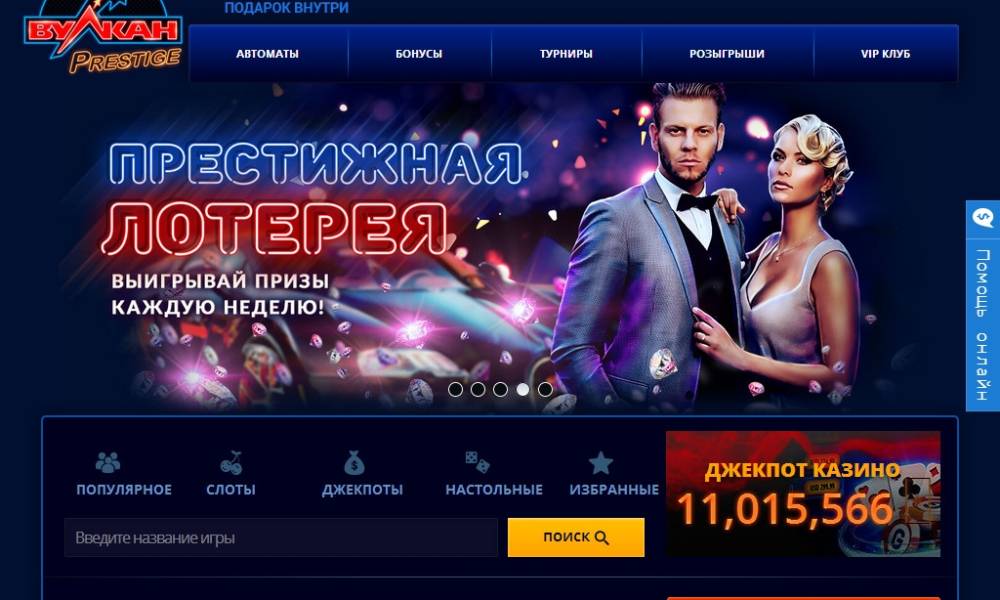Click the magnifier in Поиск button
The width and height of the screenshot is (1000, 600).
pos(601,538)
